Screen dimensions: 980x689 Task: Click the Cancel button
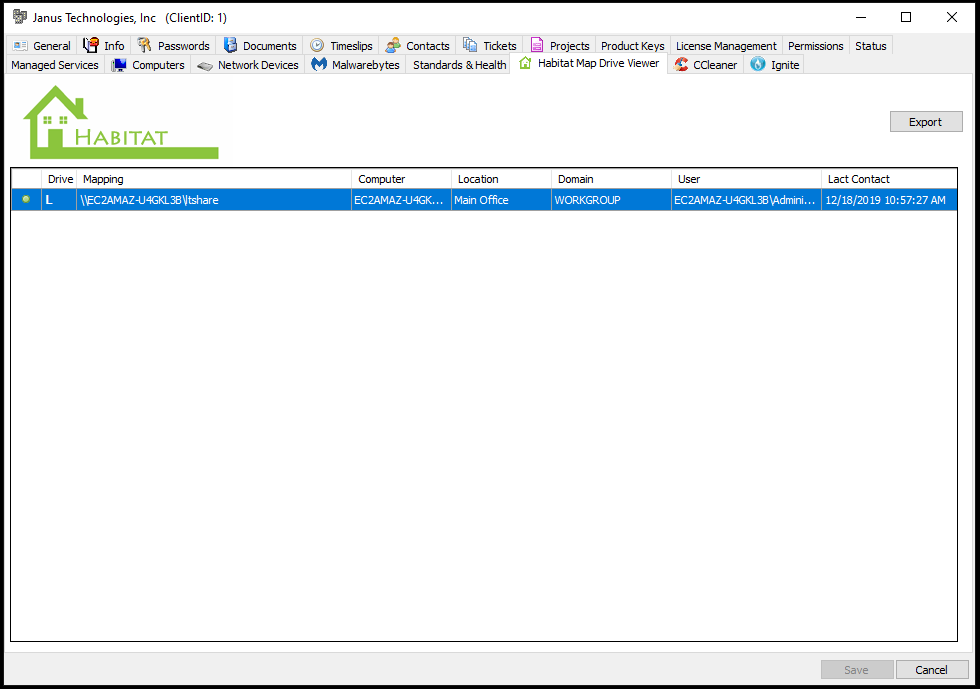pyautogui.click(x=931, y=670)
